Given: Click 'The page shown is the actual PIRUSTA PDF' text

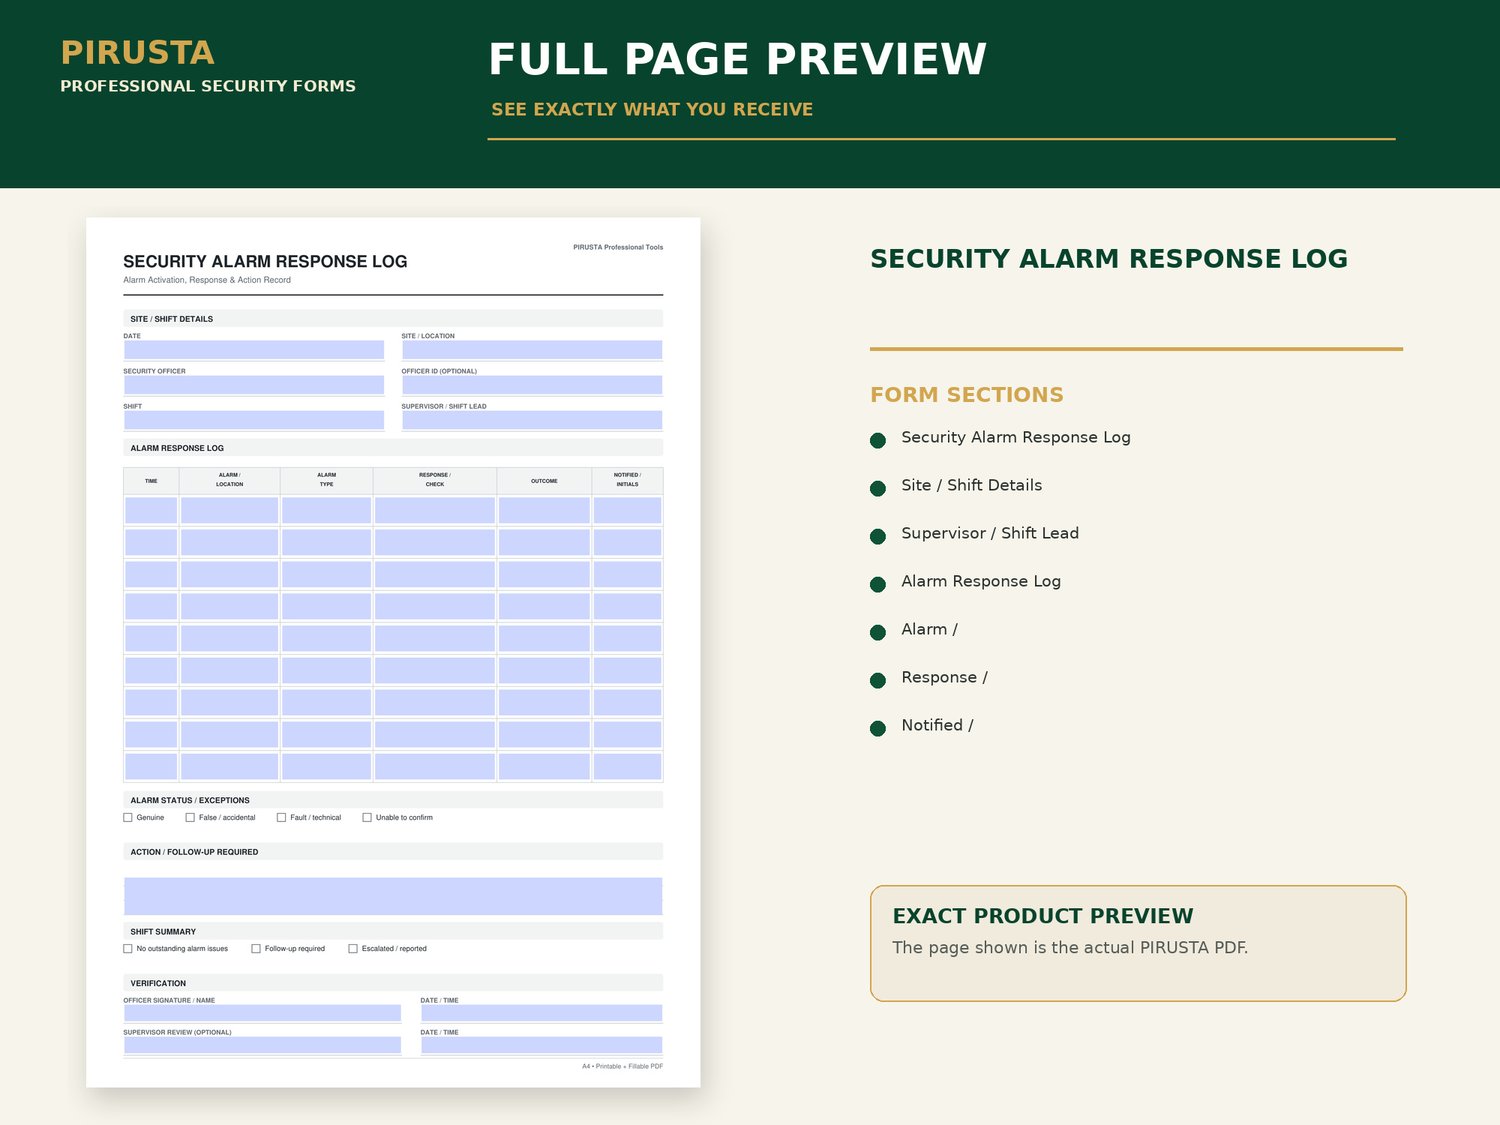Looking at the screenshot, I should [1070, 948].
